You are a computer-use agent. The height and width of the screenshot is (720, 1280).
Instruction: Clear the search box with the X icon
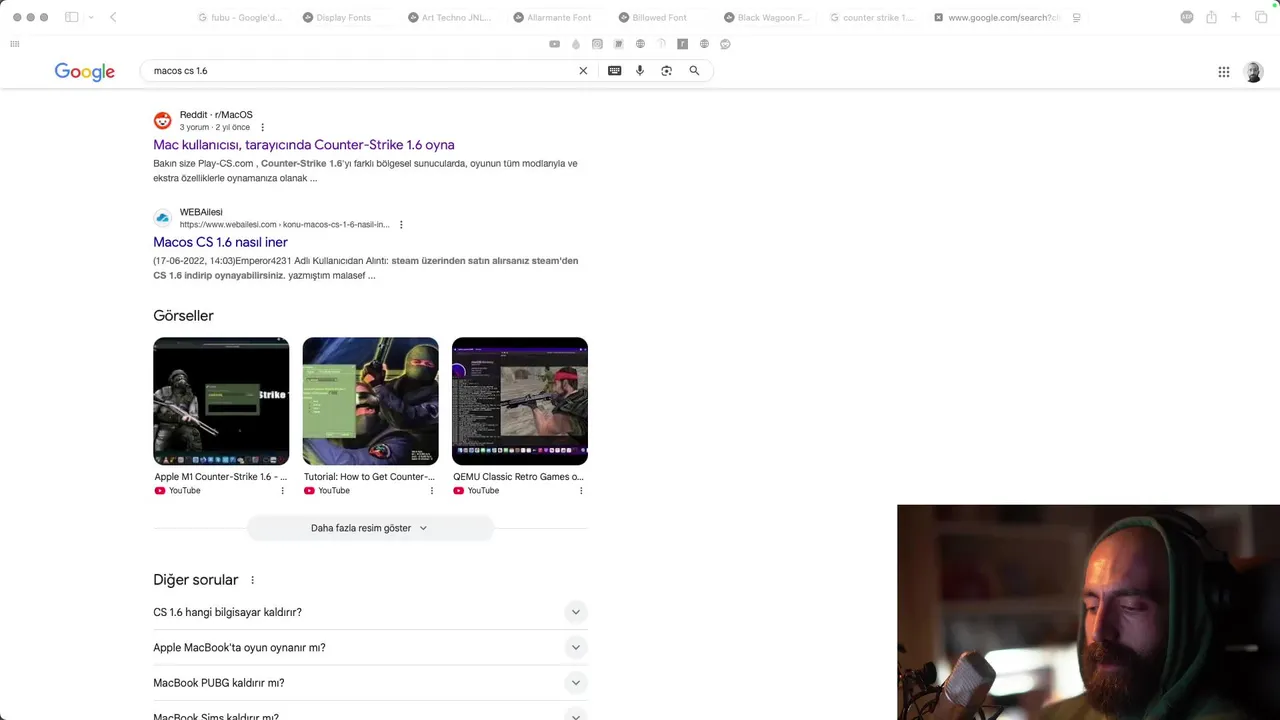click(583, 71)
